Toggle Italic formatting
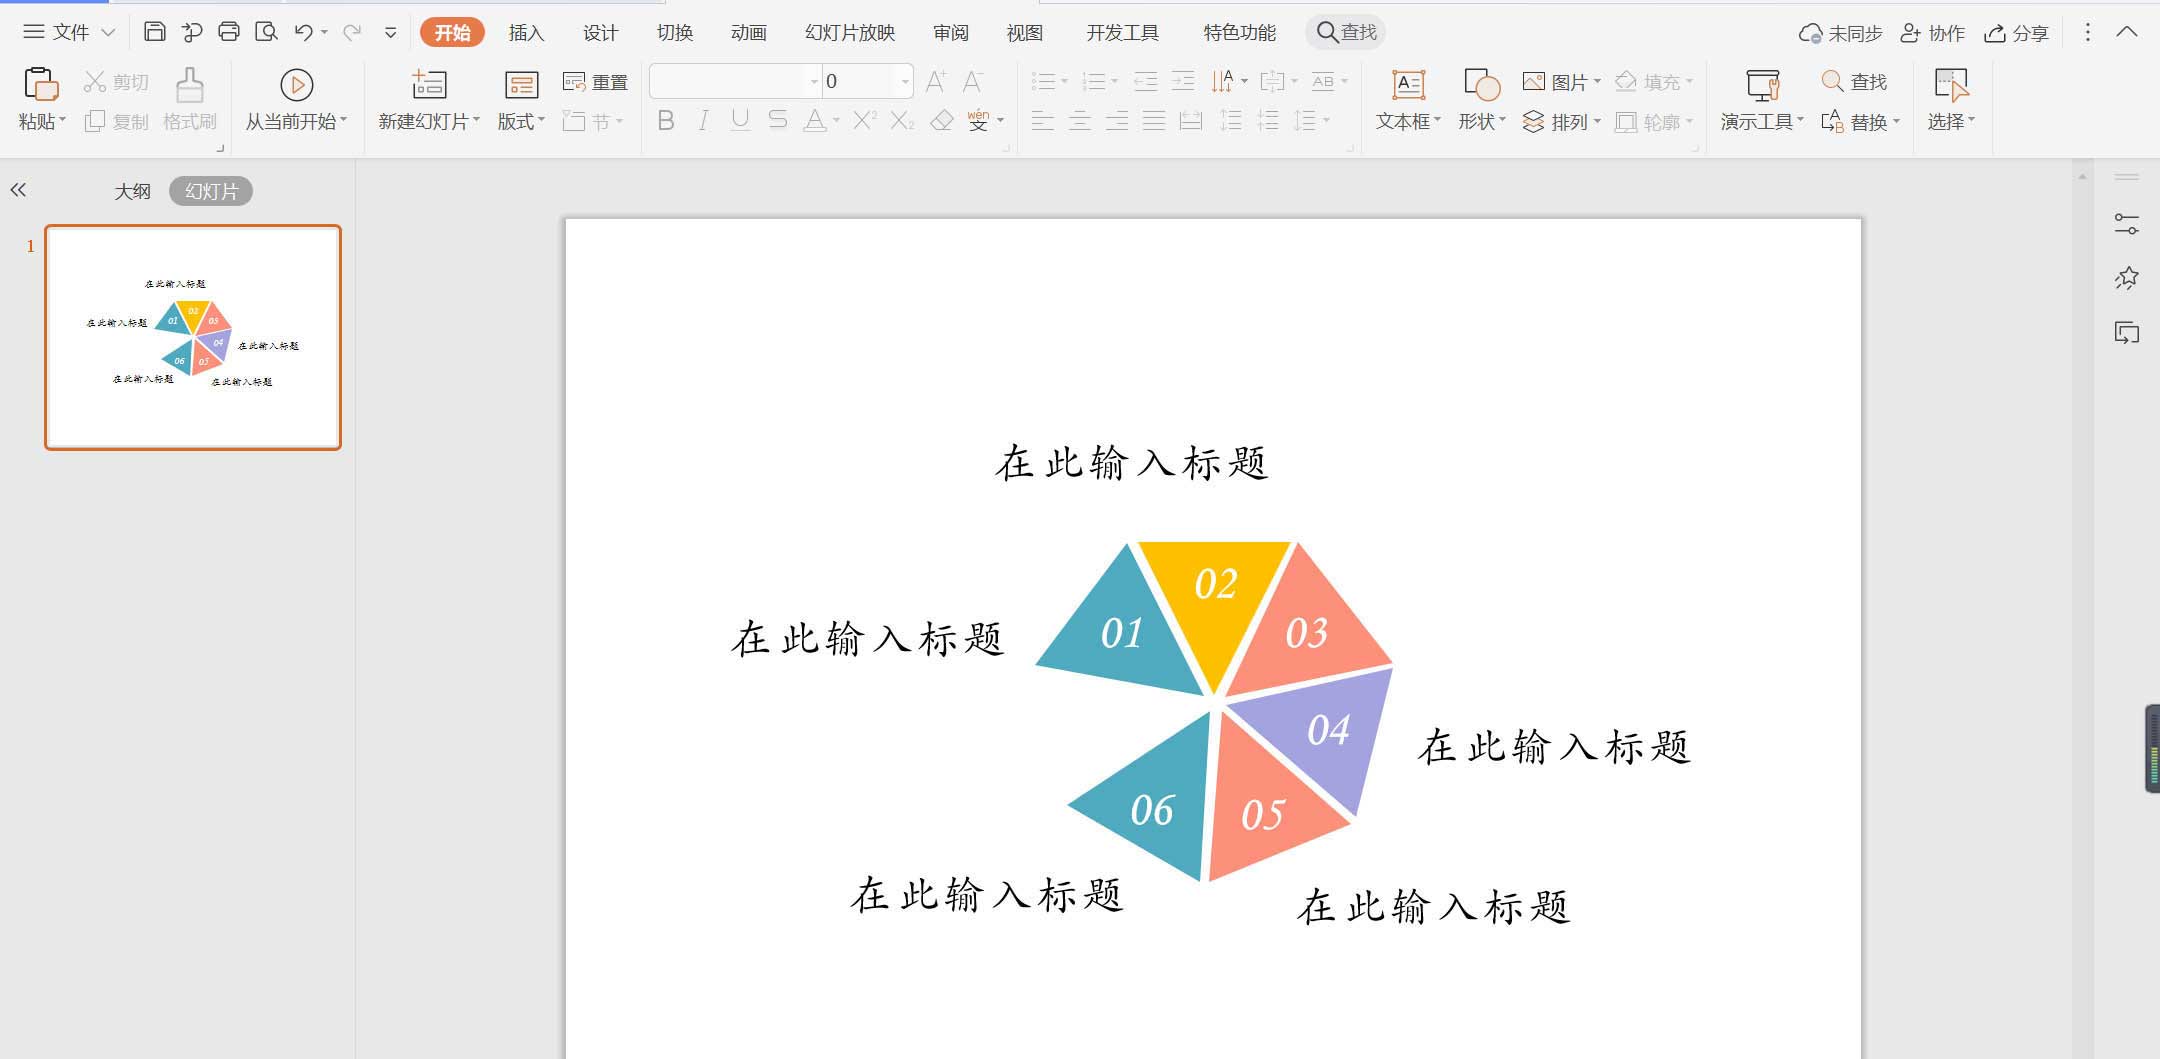This screenshot has width=2160, height=1059. click(x=704, y=121)
